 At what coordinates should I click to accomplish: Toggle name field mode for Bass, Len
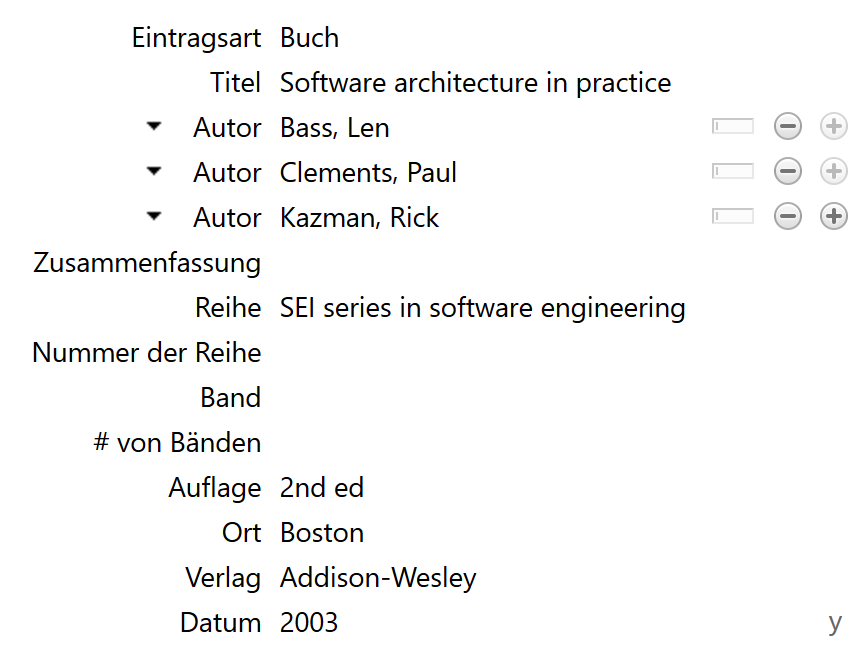click(732, 127)
